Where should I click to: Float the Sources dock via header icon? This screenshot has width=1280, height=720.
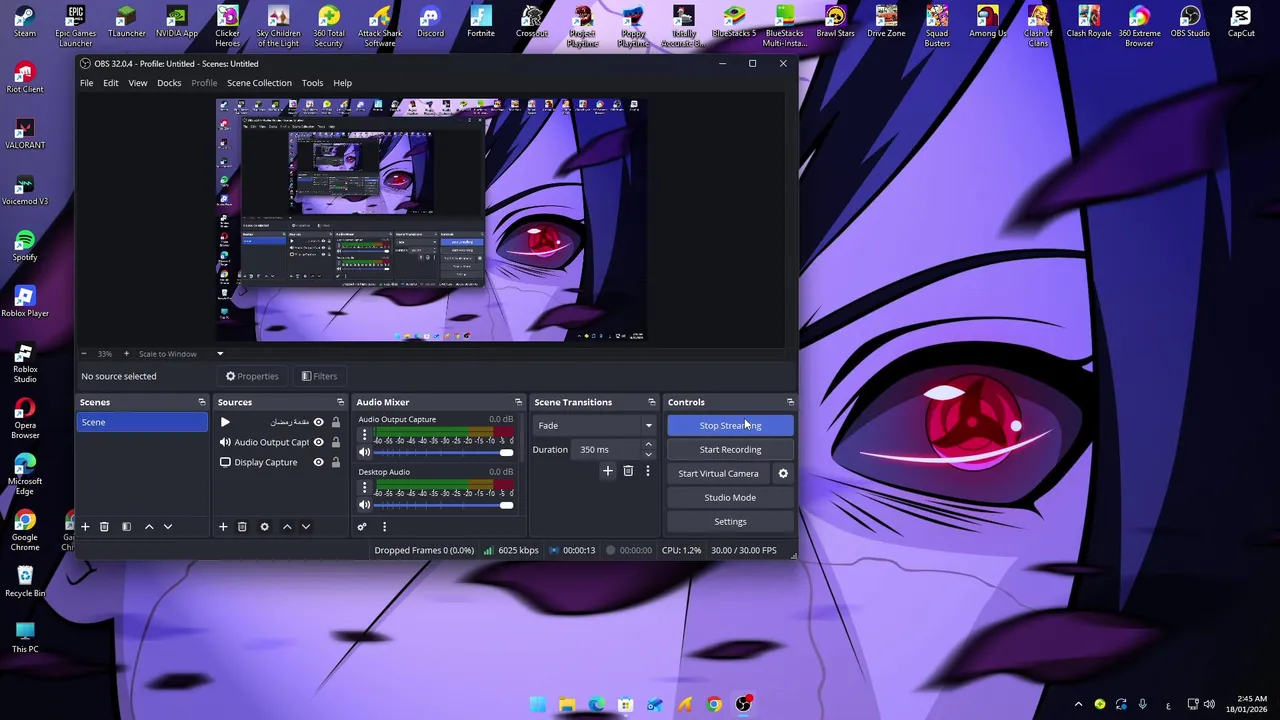pyautogui.click(x=340, y=402)
